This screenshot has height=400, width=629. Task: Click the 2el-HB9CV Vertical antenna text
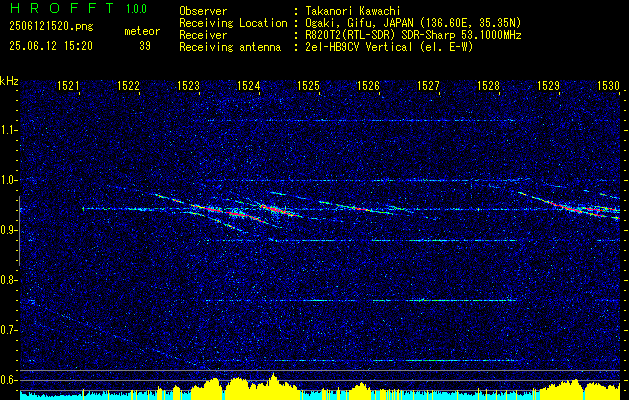click(x=390, y=47)
